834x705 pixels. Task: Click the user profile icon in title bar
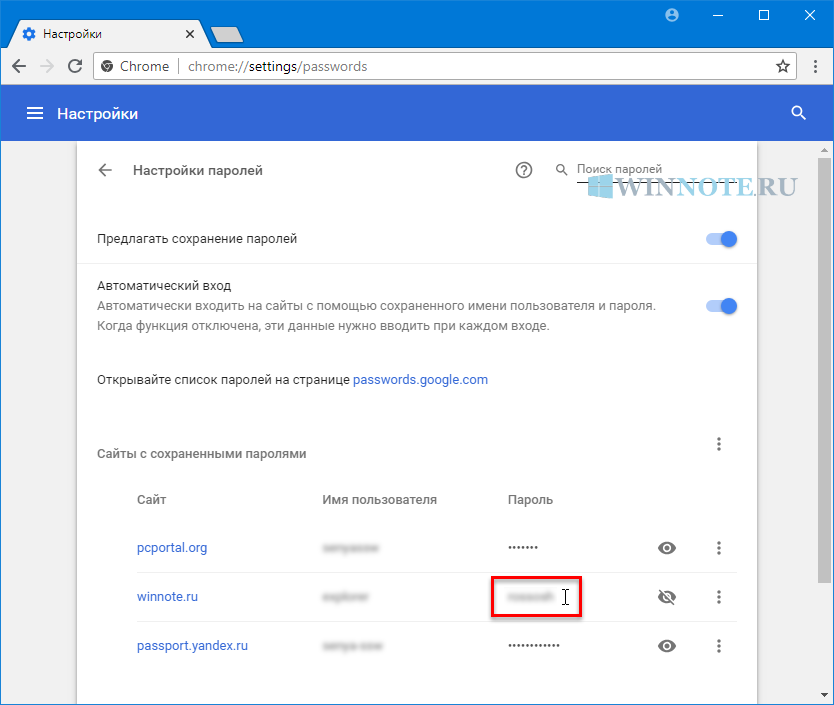pyautogui.click(x=672, y=15)
